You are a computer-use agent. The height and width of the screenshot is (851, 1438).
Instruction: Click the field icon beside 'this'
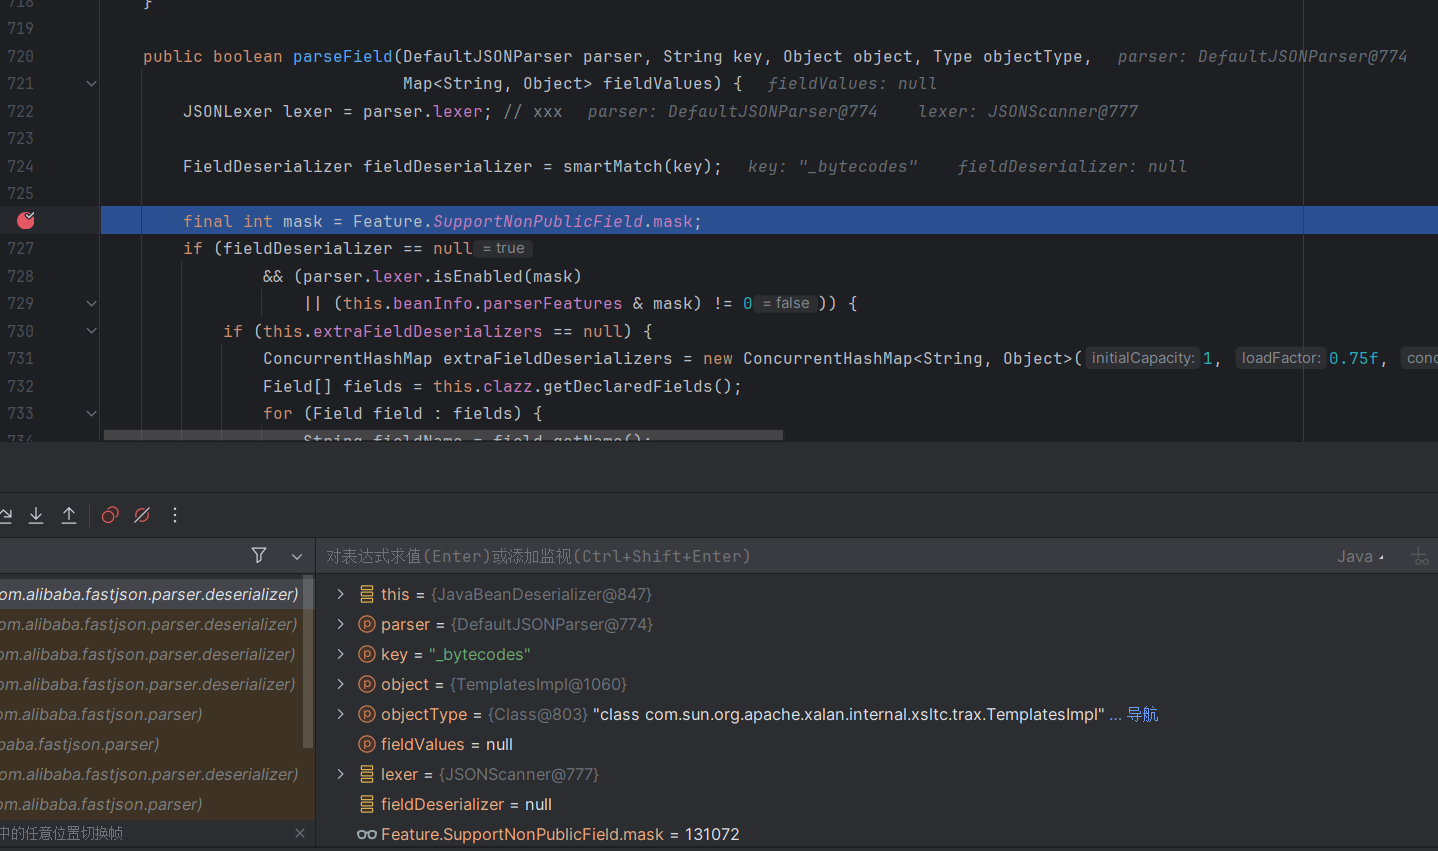pos(367,594)
